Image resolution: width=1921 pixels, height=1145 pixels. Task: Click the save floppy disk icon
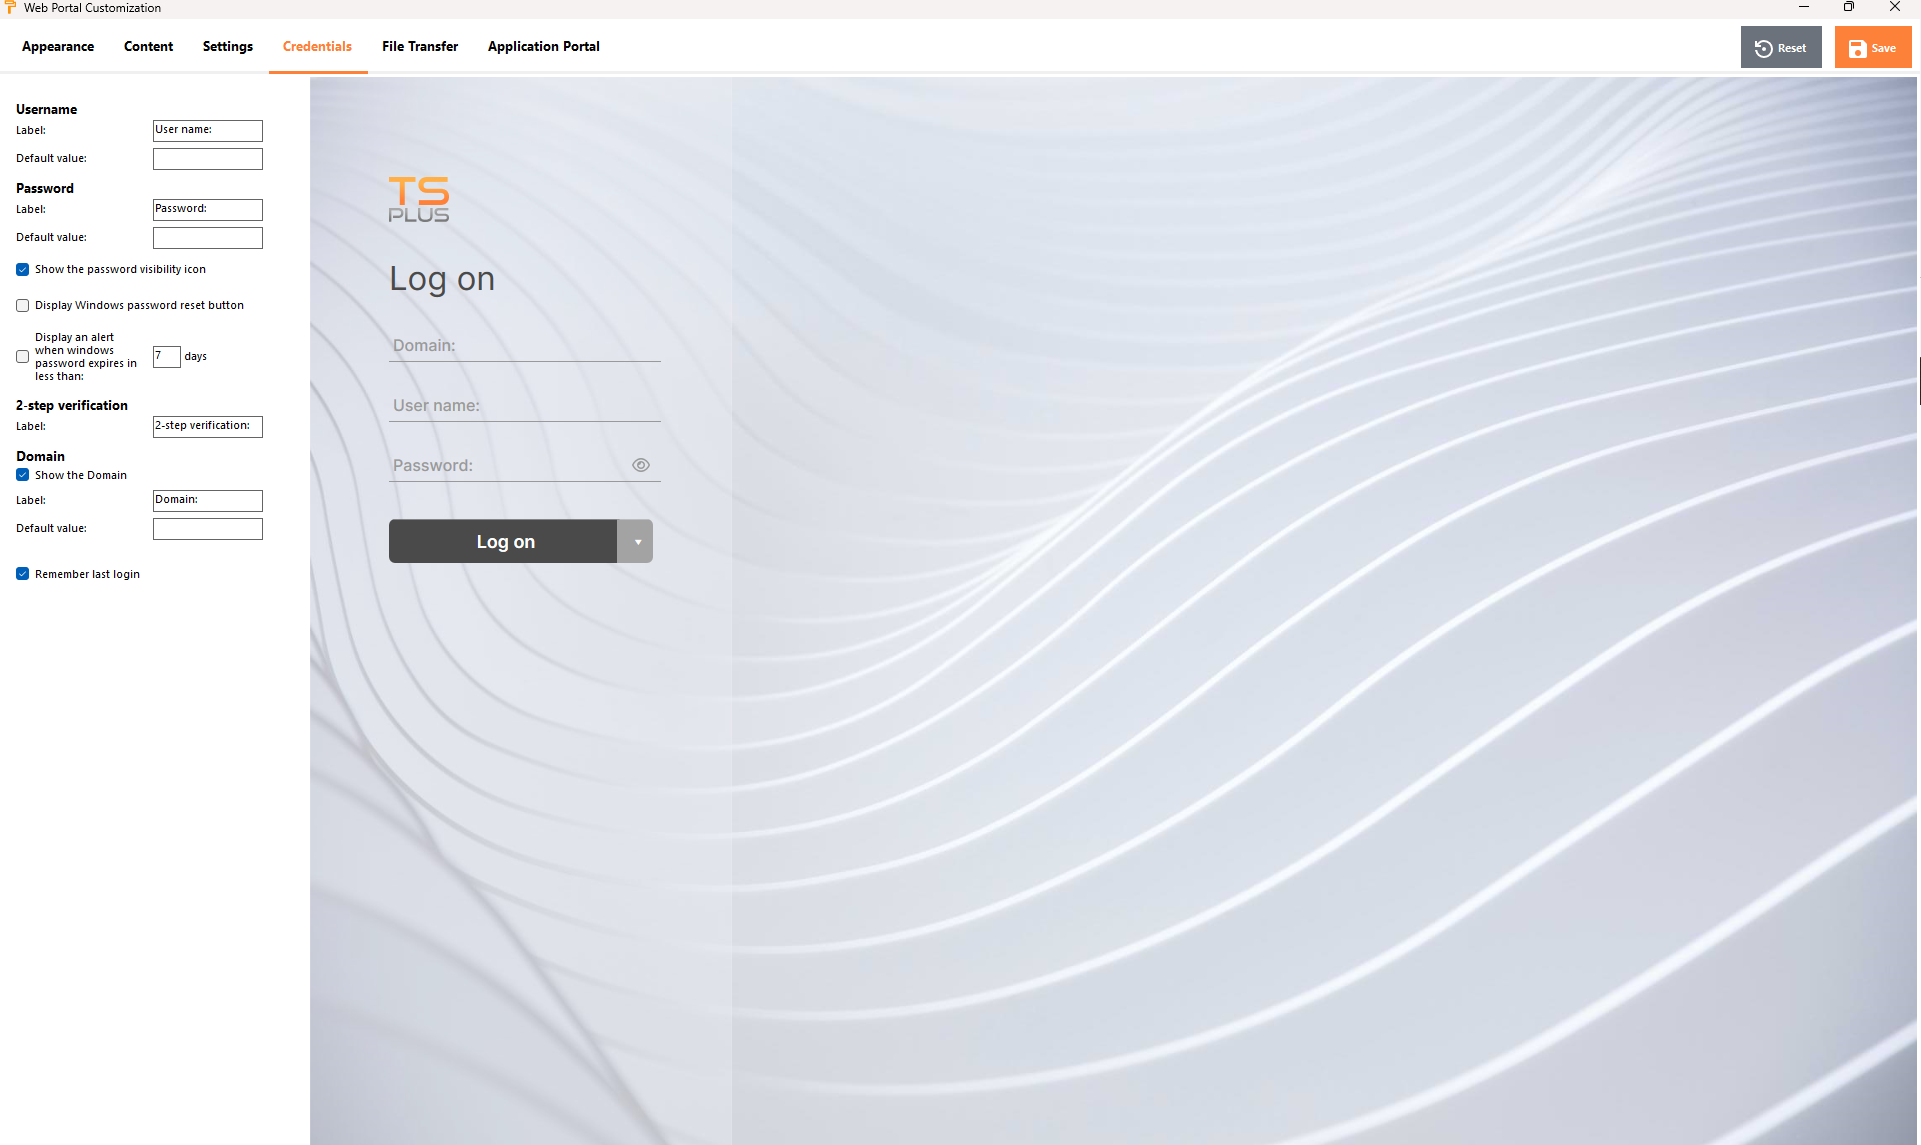coord(1858,49)
